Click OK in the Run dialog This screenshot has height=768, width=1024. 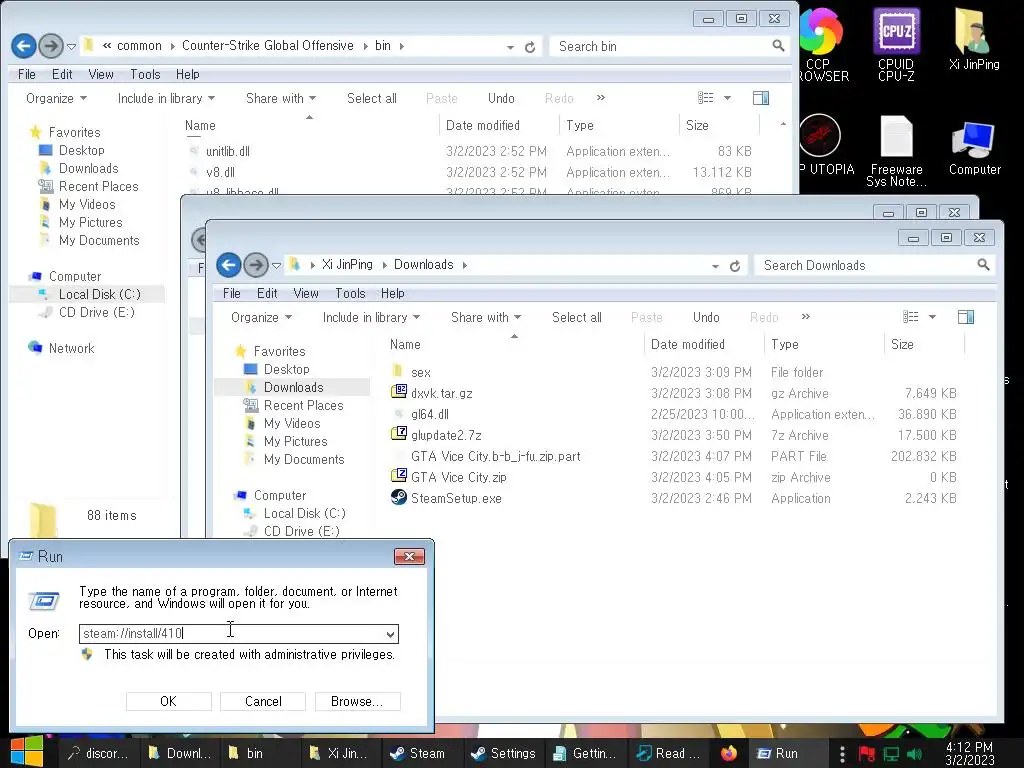(168, 701)
